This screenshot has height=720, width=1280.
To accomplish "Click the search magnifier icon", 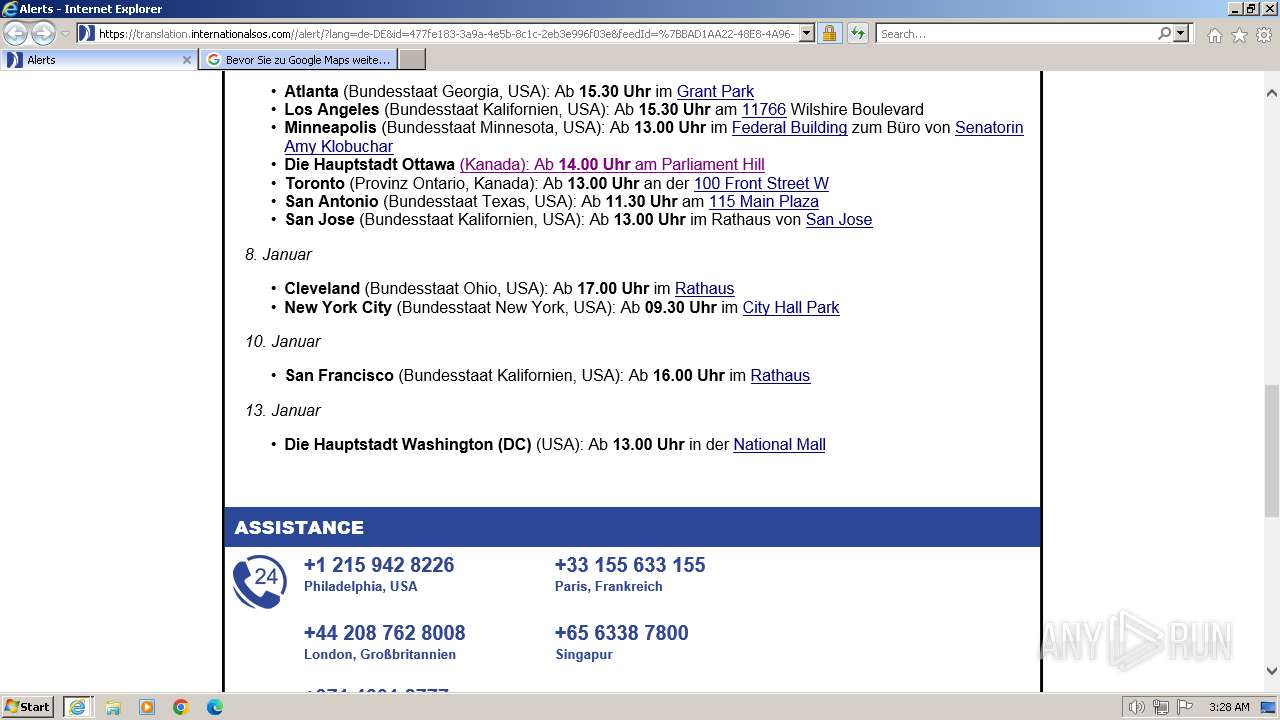I will tap(1164, 33).
